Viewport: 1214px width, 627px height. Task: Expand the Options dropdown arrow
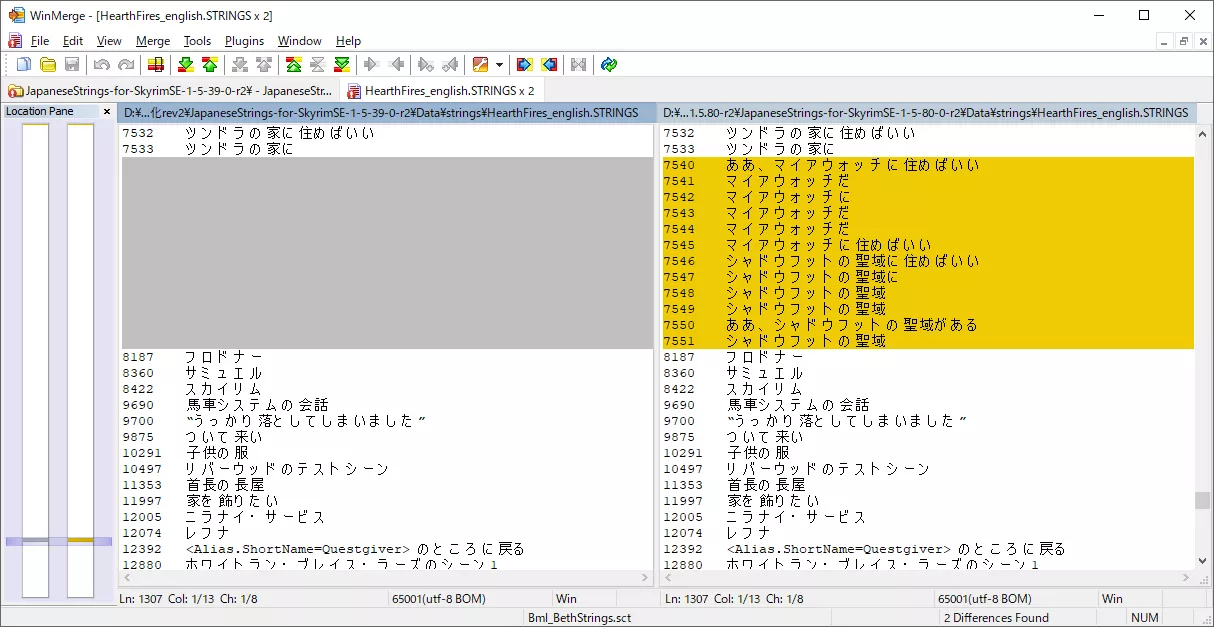click(498, 65)
